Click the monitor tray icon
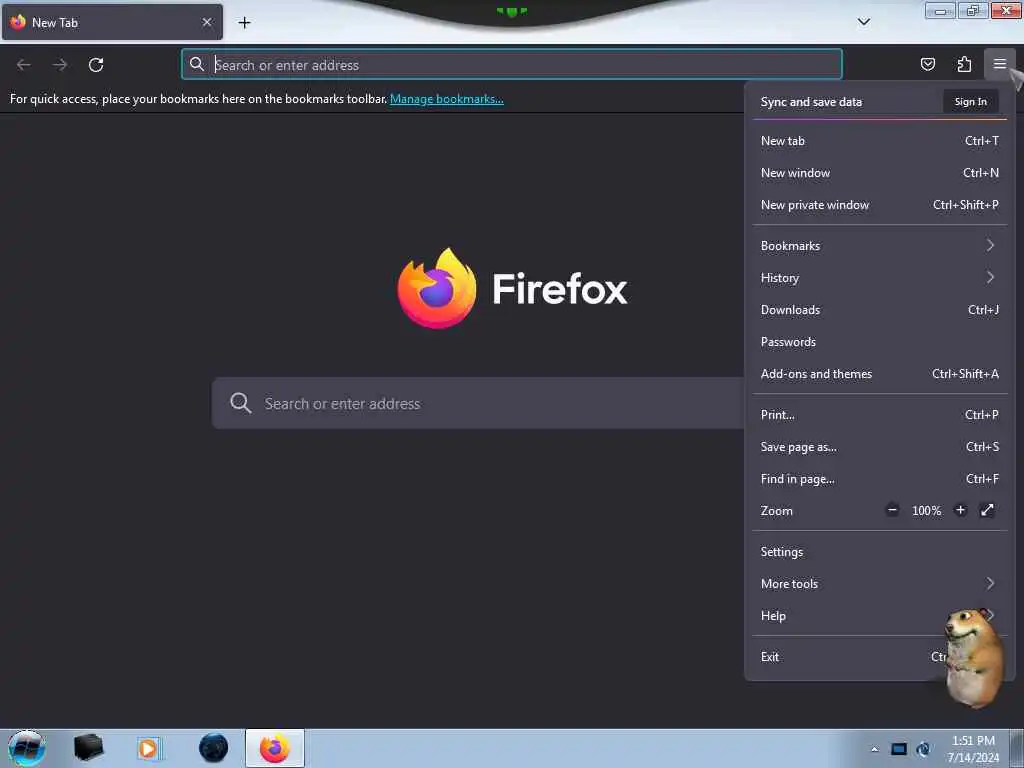This screenshot has width=1024, height=768. pyautogui.click(x=899, y=749)
